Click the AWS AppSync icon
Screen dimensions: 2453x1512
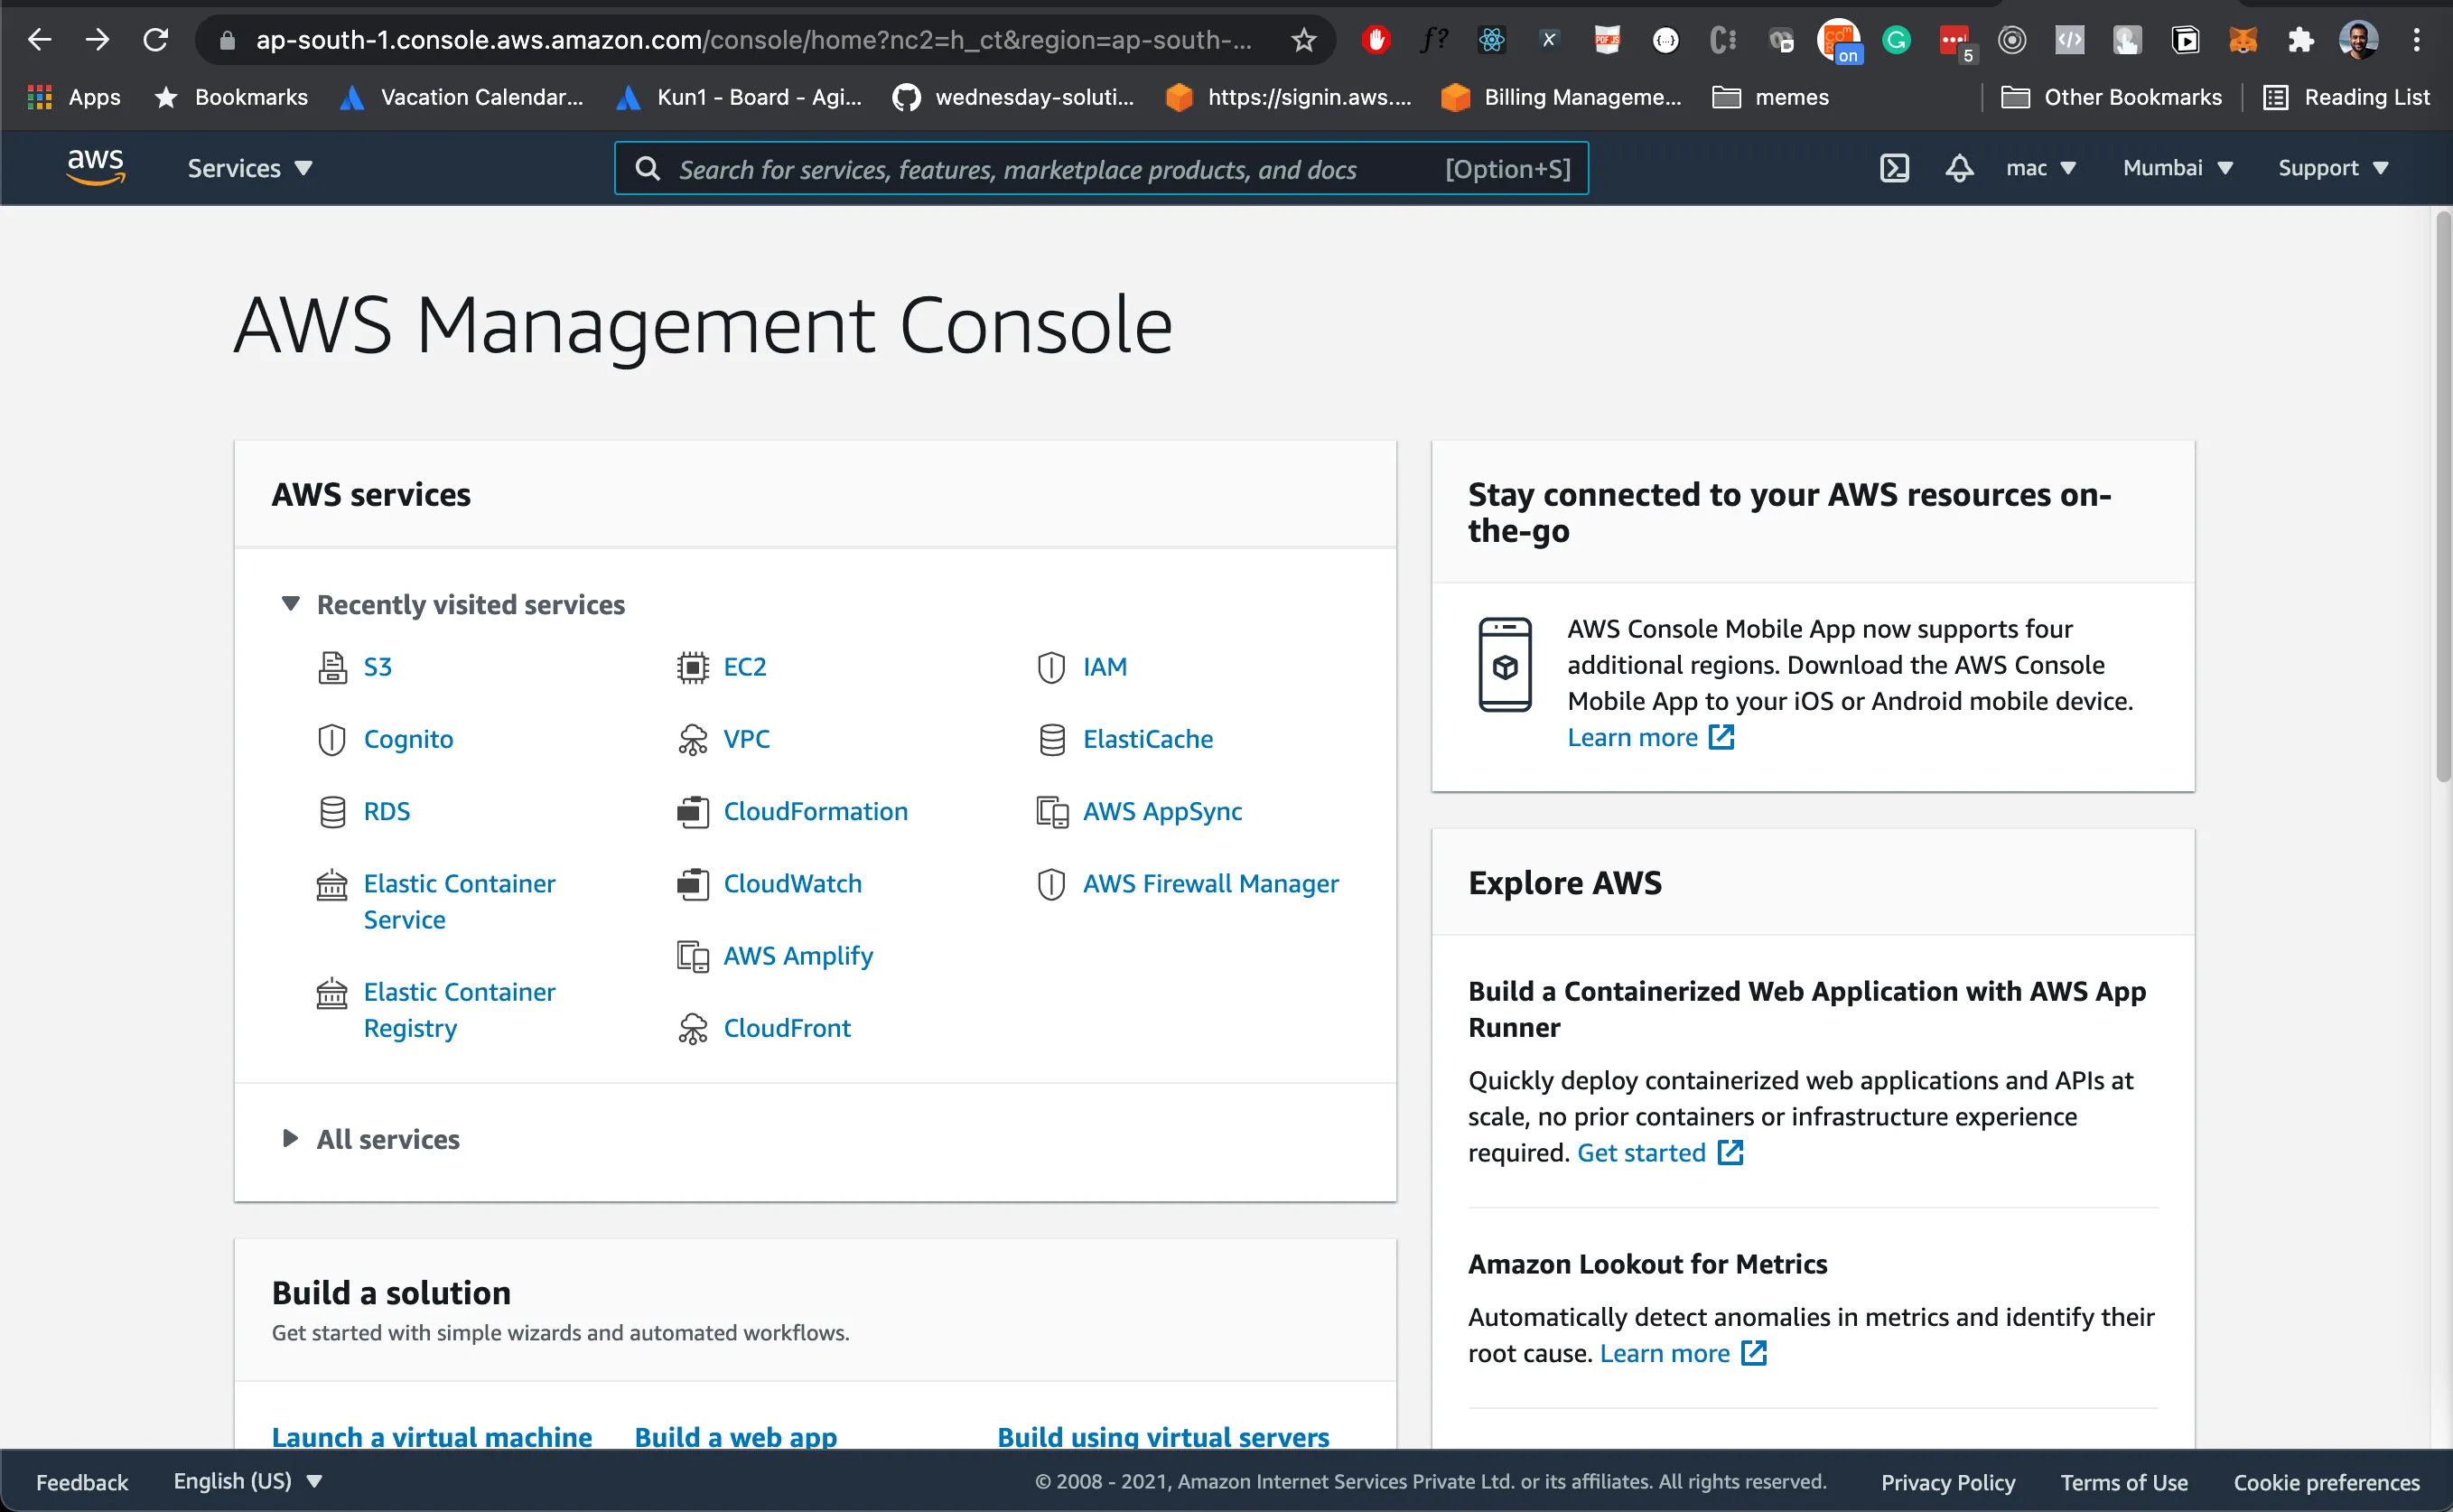click(x=1052, y=811)
